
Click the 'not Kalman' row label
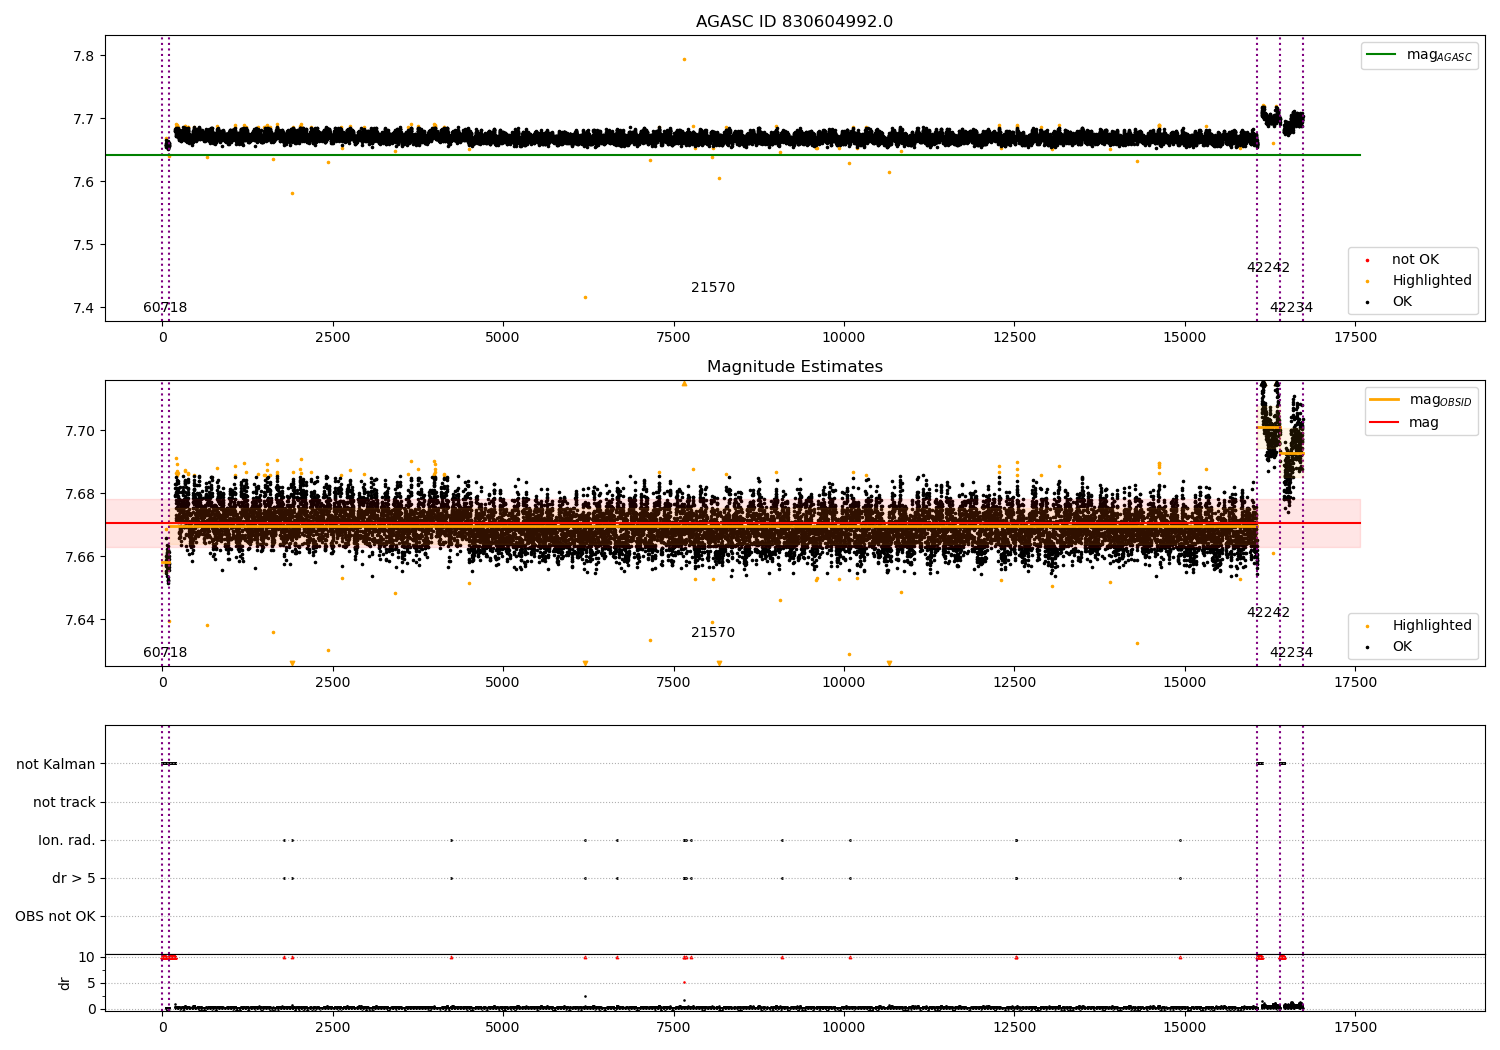(56, 764)
